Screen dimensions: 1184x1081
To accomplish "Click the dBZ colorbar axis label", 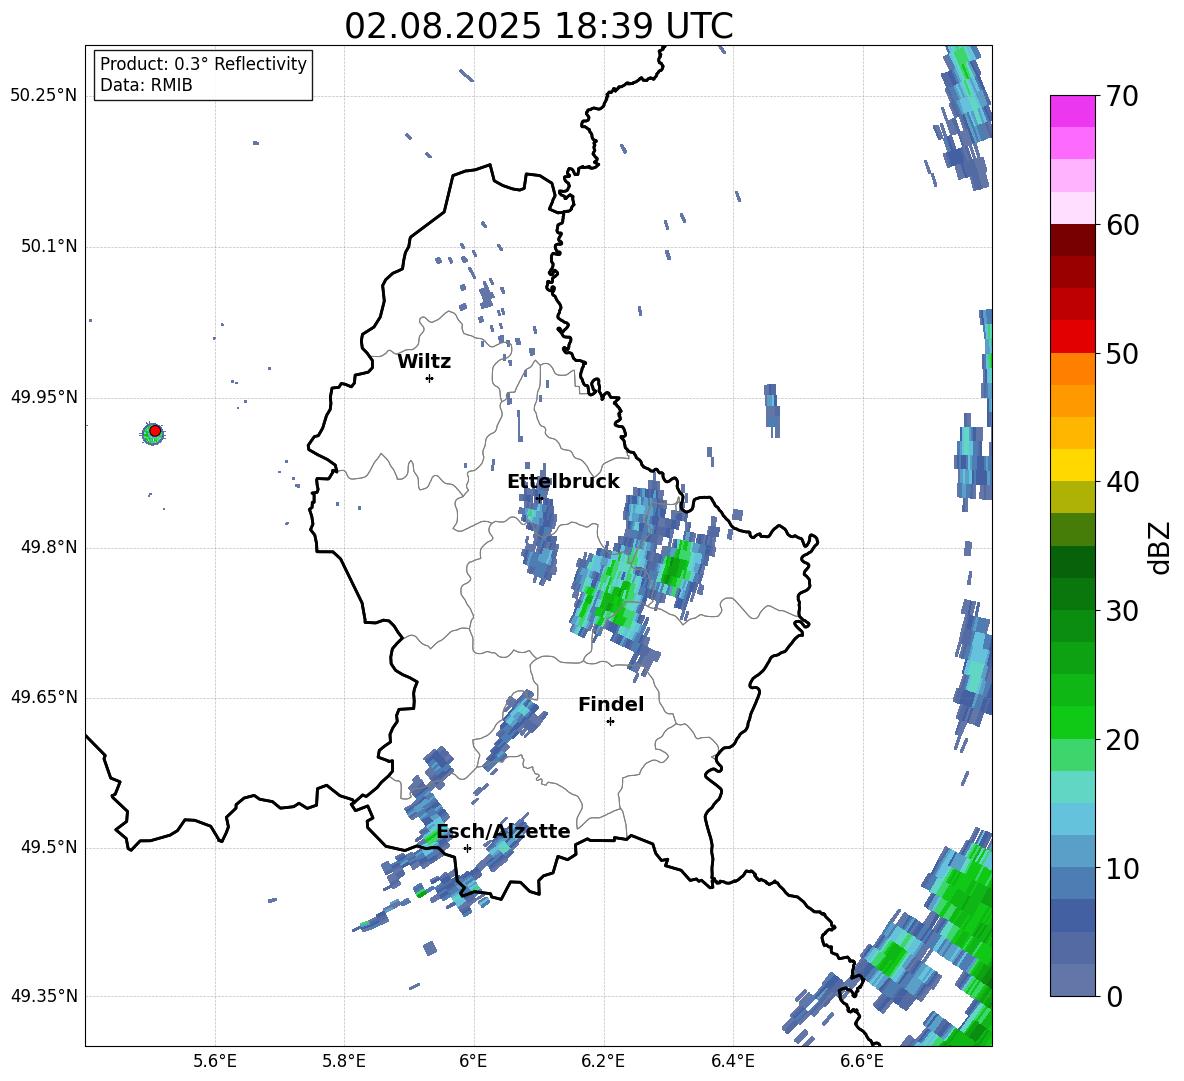I will coord(1159,547).
